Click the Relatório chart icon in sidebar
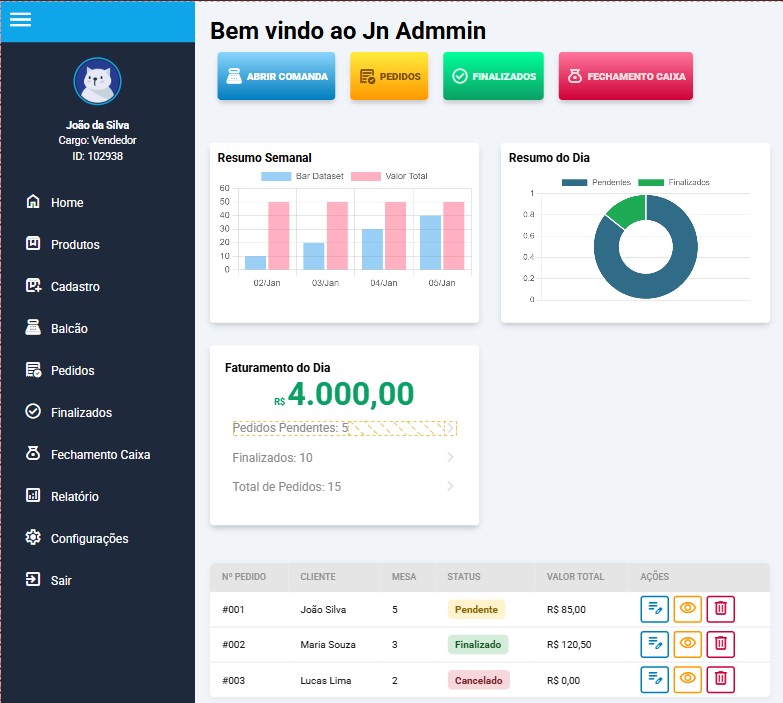Image resolution: width=783 pixels, height=703 pixels. click(33, 496)
